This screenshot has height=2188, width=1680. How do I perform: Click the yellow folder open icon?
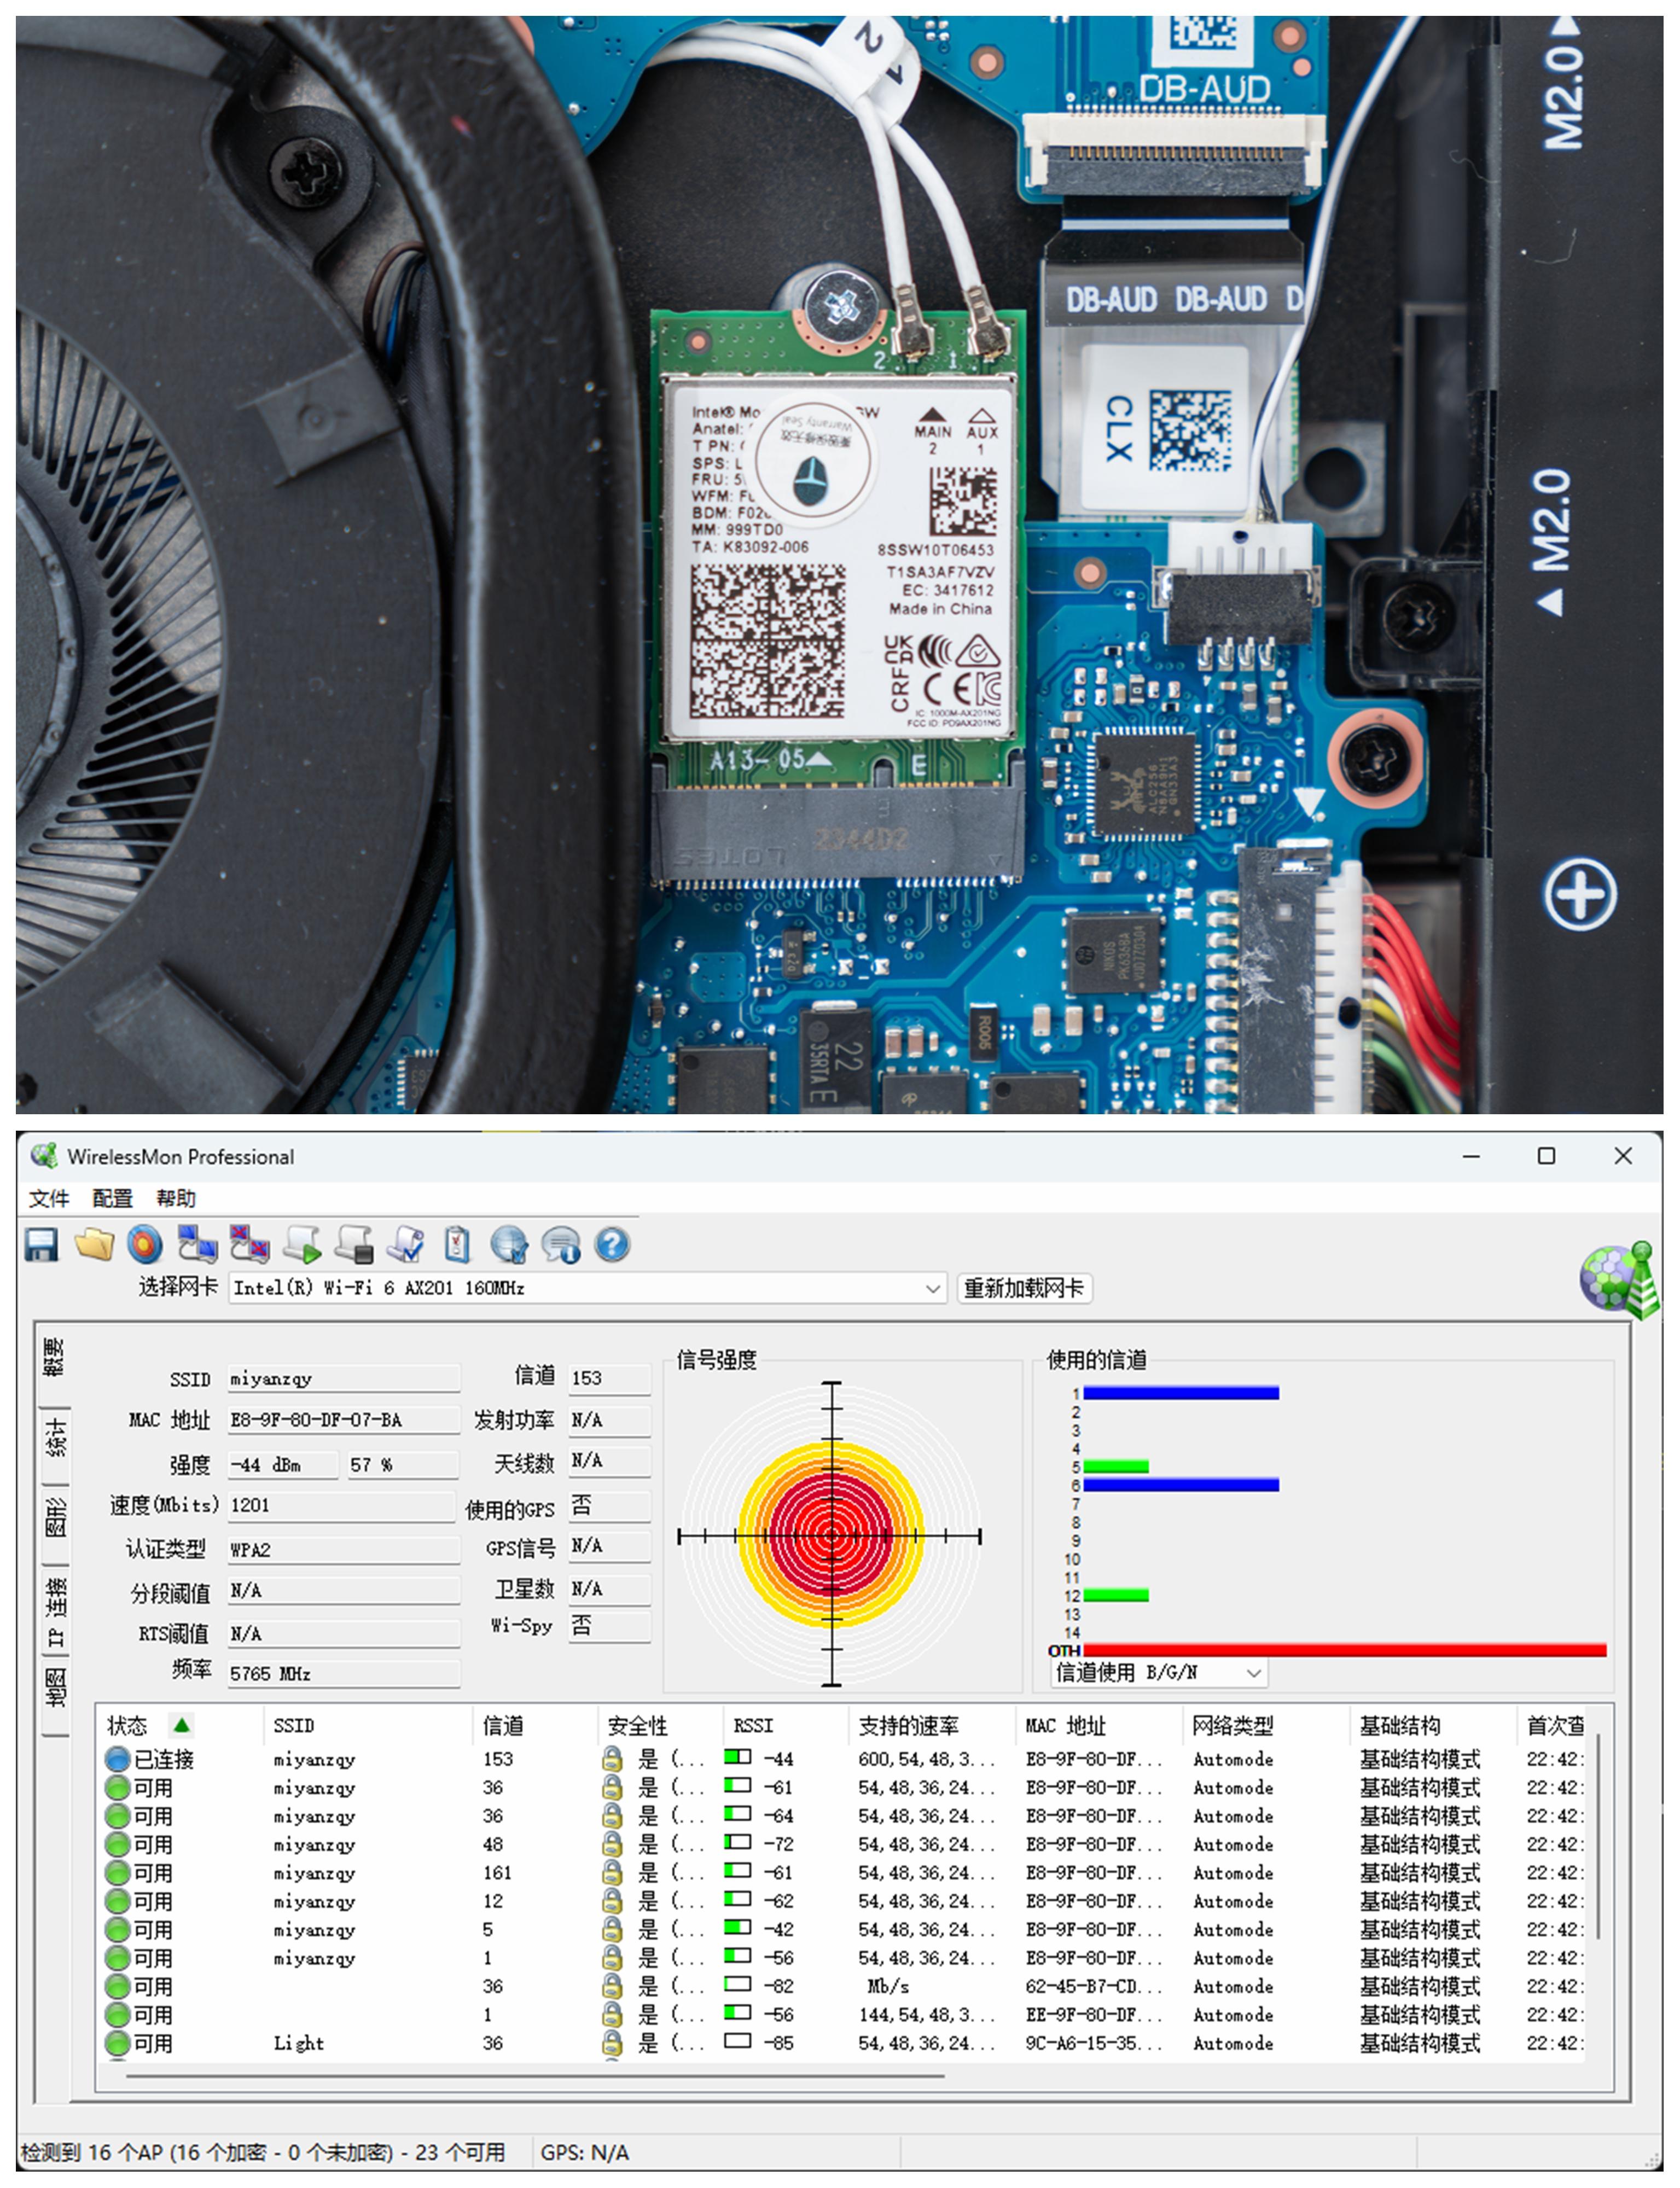[94, 1245]
